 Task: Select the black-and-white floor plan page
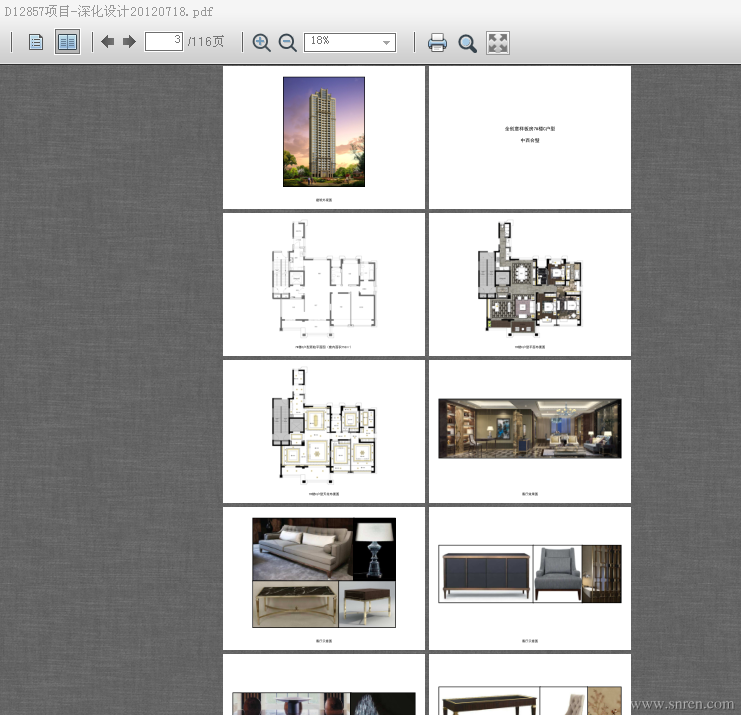click(324, 284)
